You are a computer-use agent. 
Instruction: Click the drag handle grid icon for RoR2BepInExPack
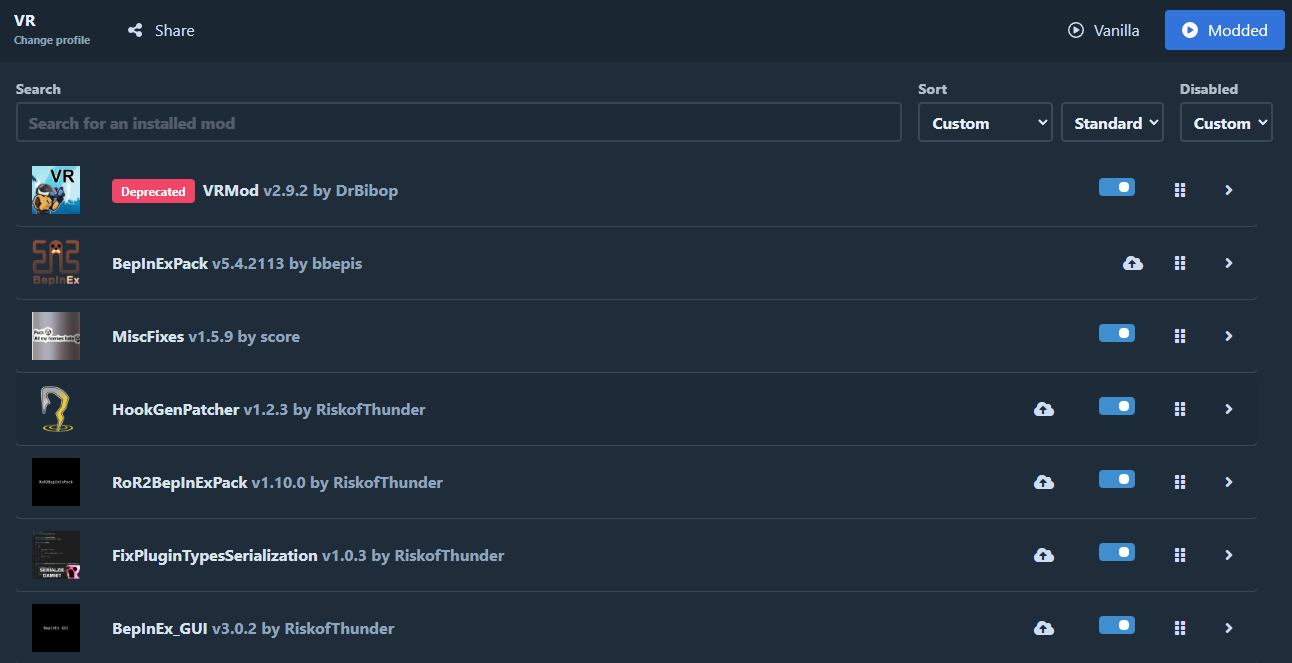coord(1180,482)
